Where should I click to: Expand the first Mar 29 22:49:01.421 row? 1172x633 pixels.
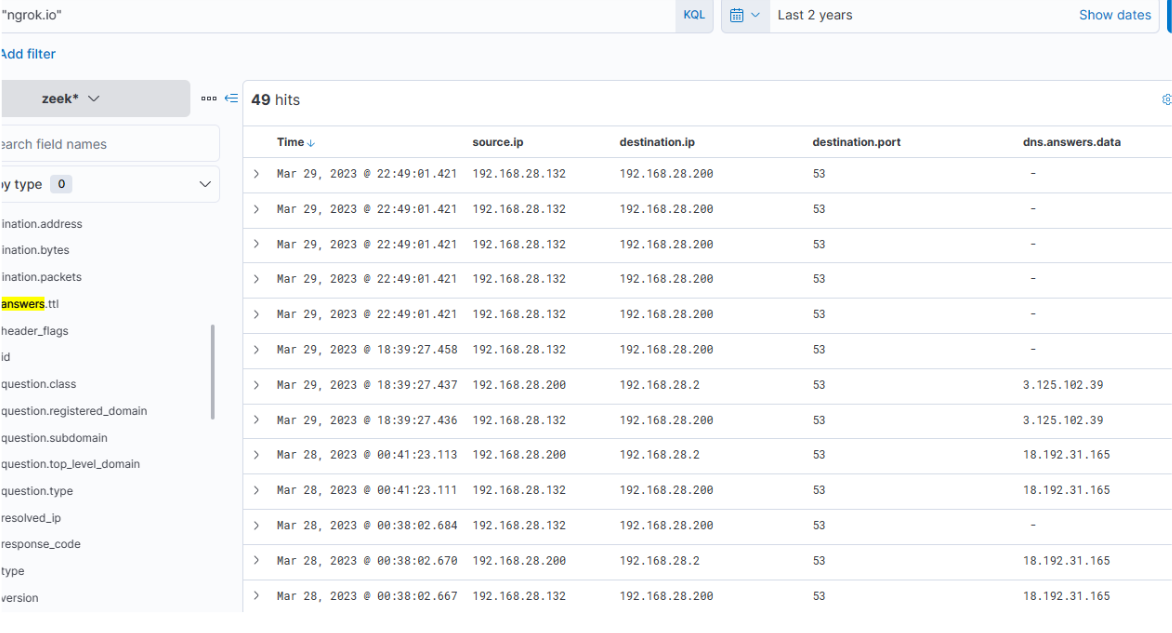tap(256, 174)
